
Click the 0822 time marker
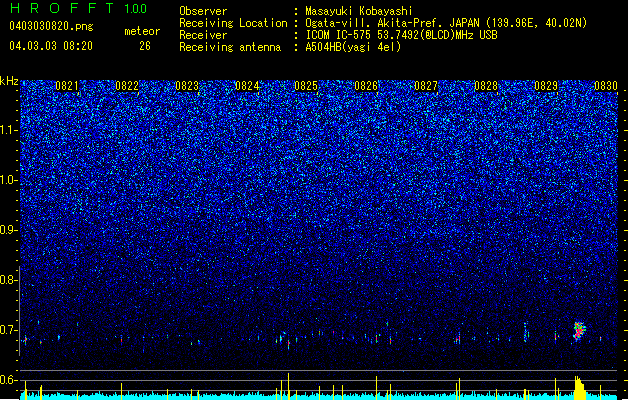127,86
